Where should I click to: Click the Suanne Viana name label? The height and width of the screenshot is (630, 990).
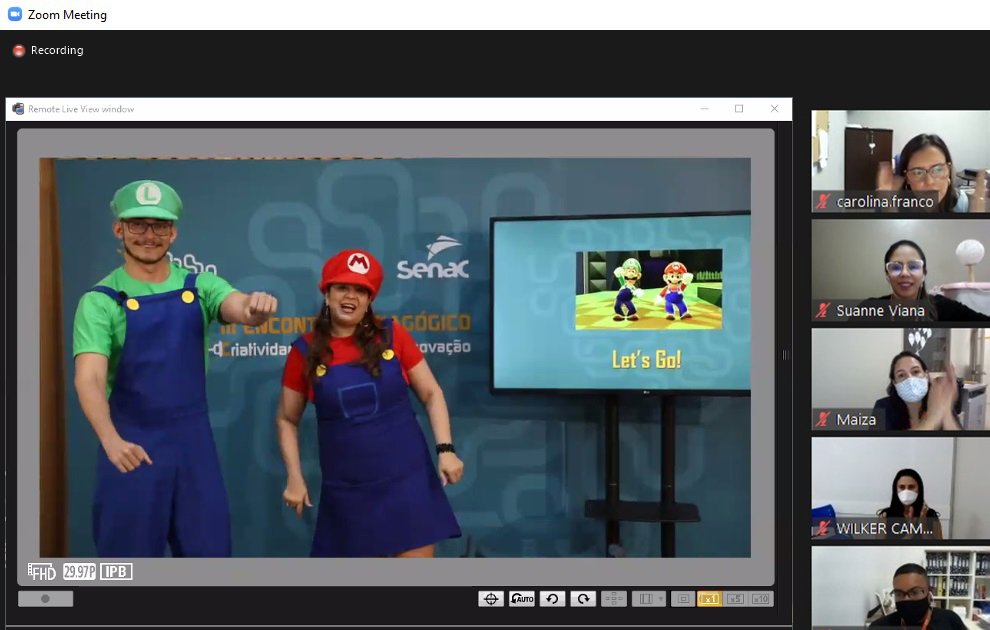pyautogui.click(x=880, y=311)
